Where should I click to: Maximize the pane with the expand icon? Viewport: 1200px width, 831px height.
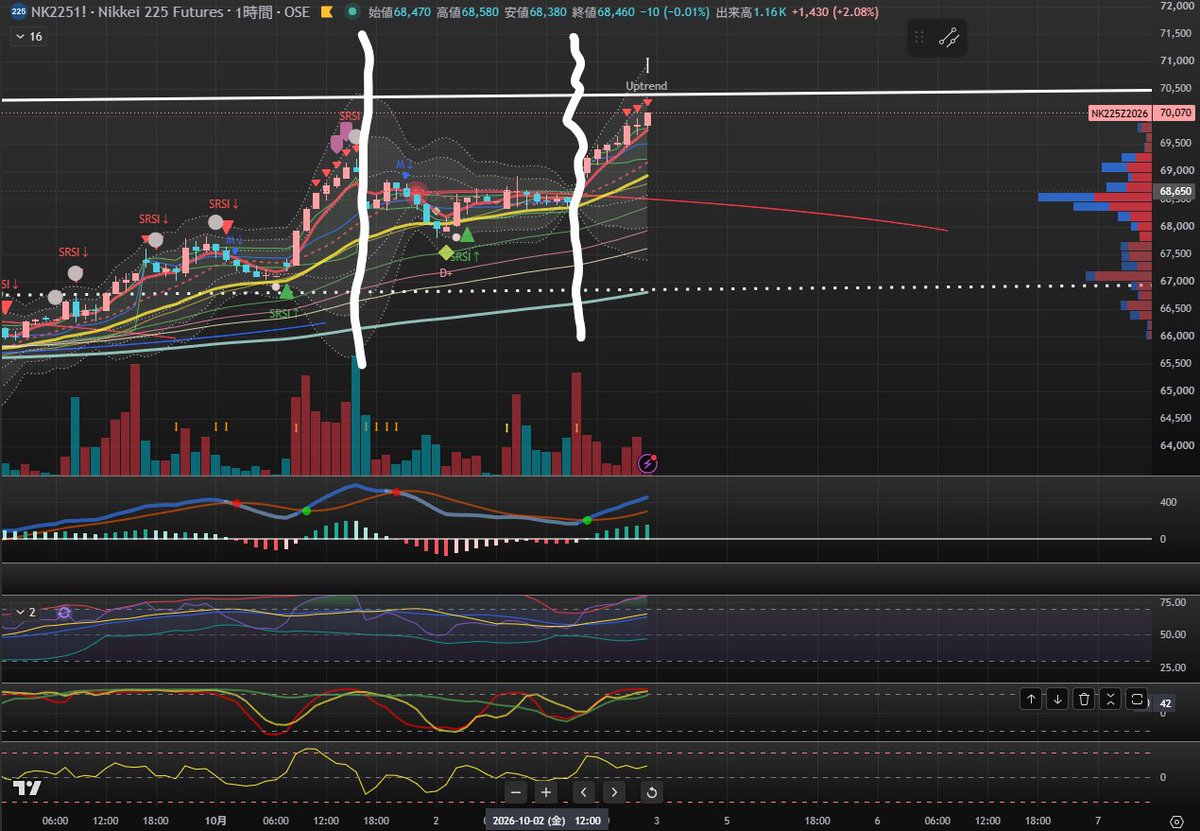point(1137,699)
